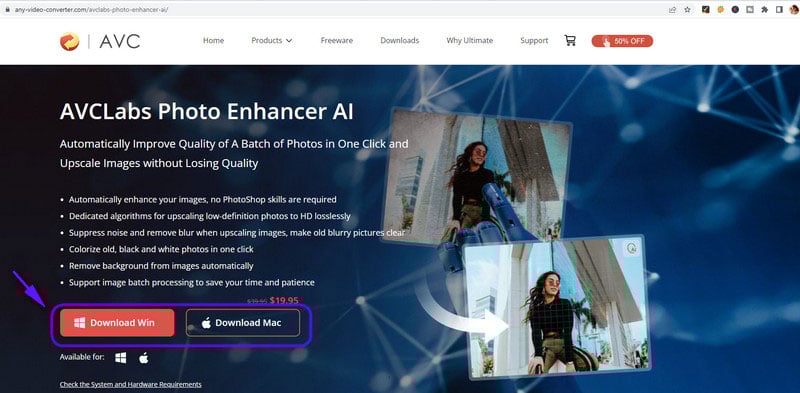
Task: Click the 'Dedicated algorithms for upscaling' bullet
Action: click(210, 216)
